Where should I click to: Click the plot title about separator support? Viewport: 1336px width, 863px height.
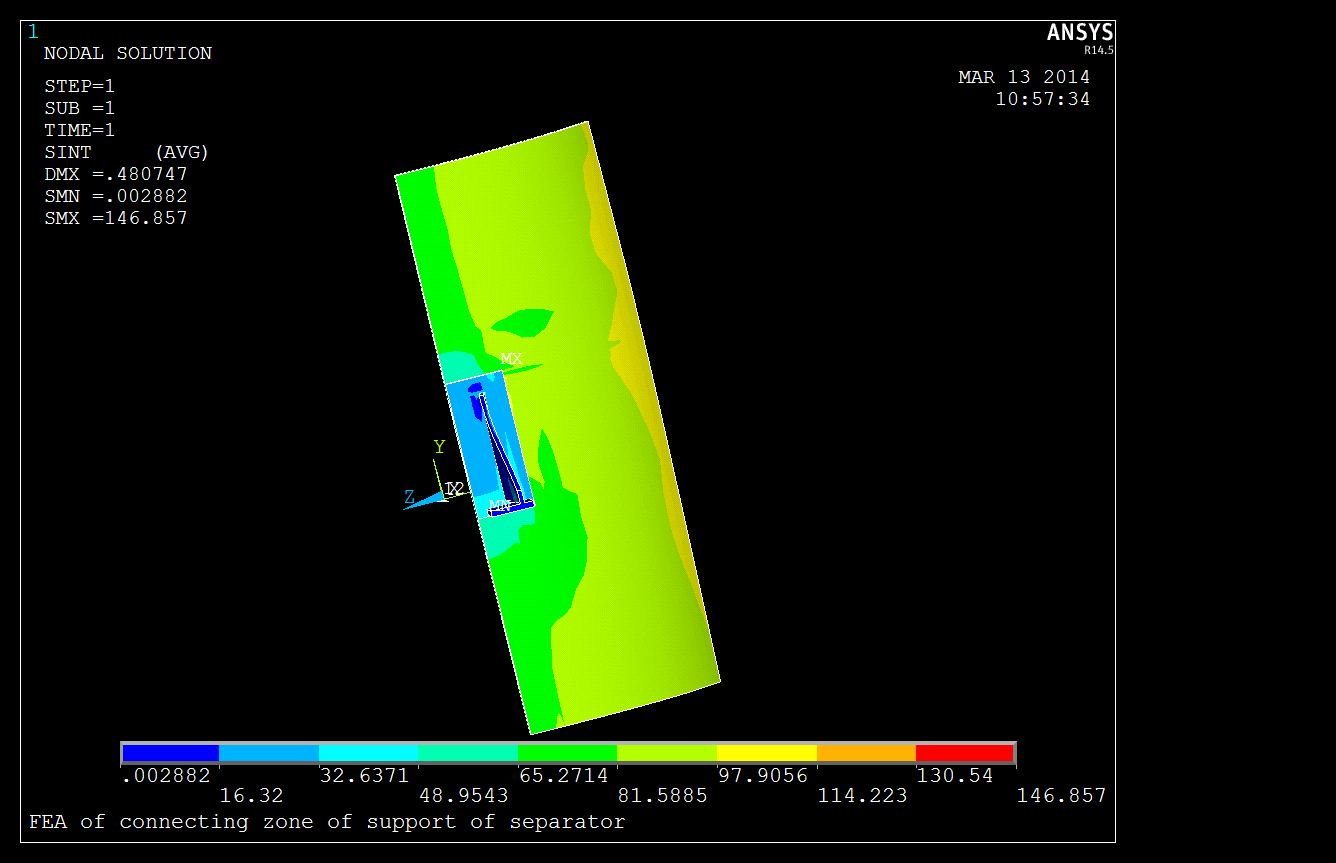327,822
